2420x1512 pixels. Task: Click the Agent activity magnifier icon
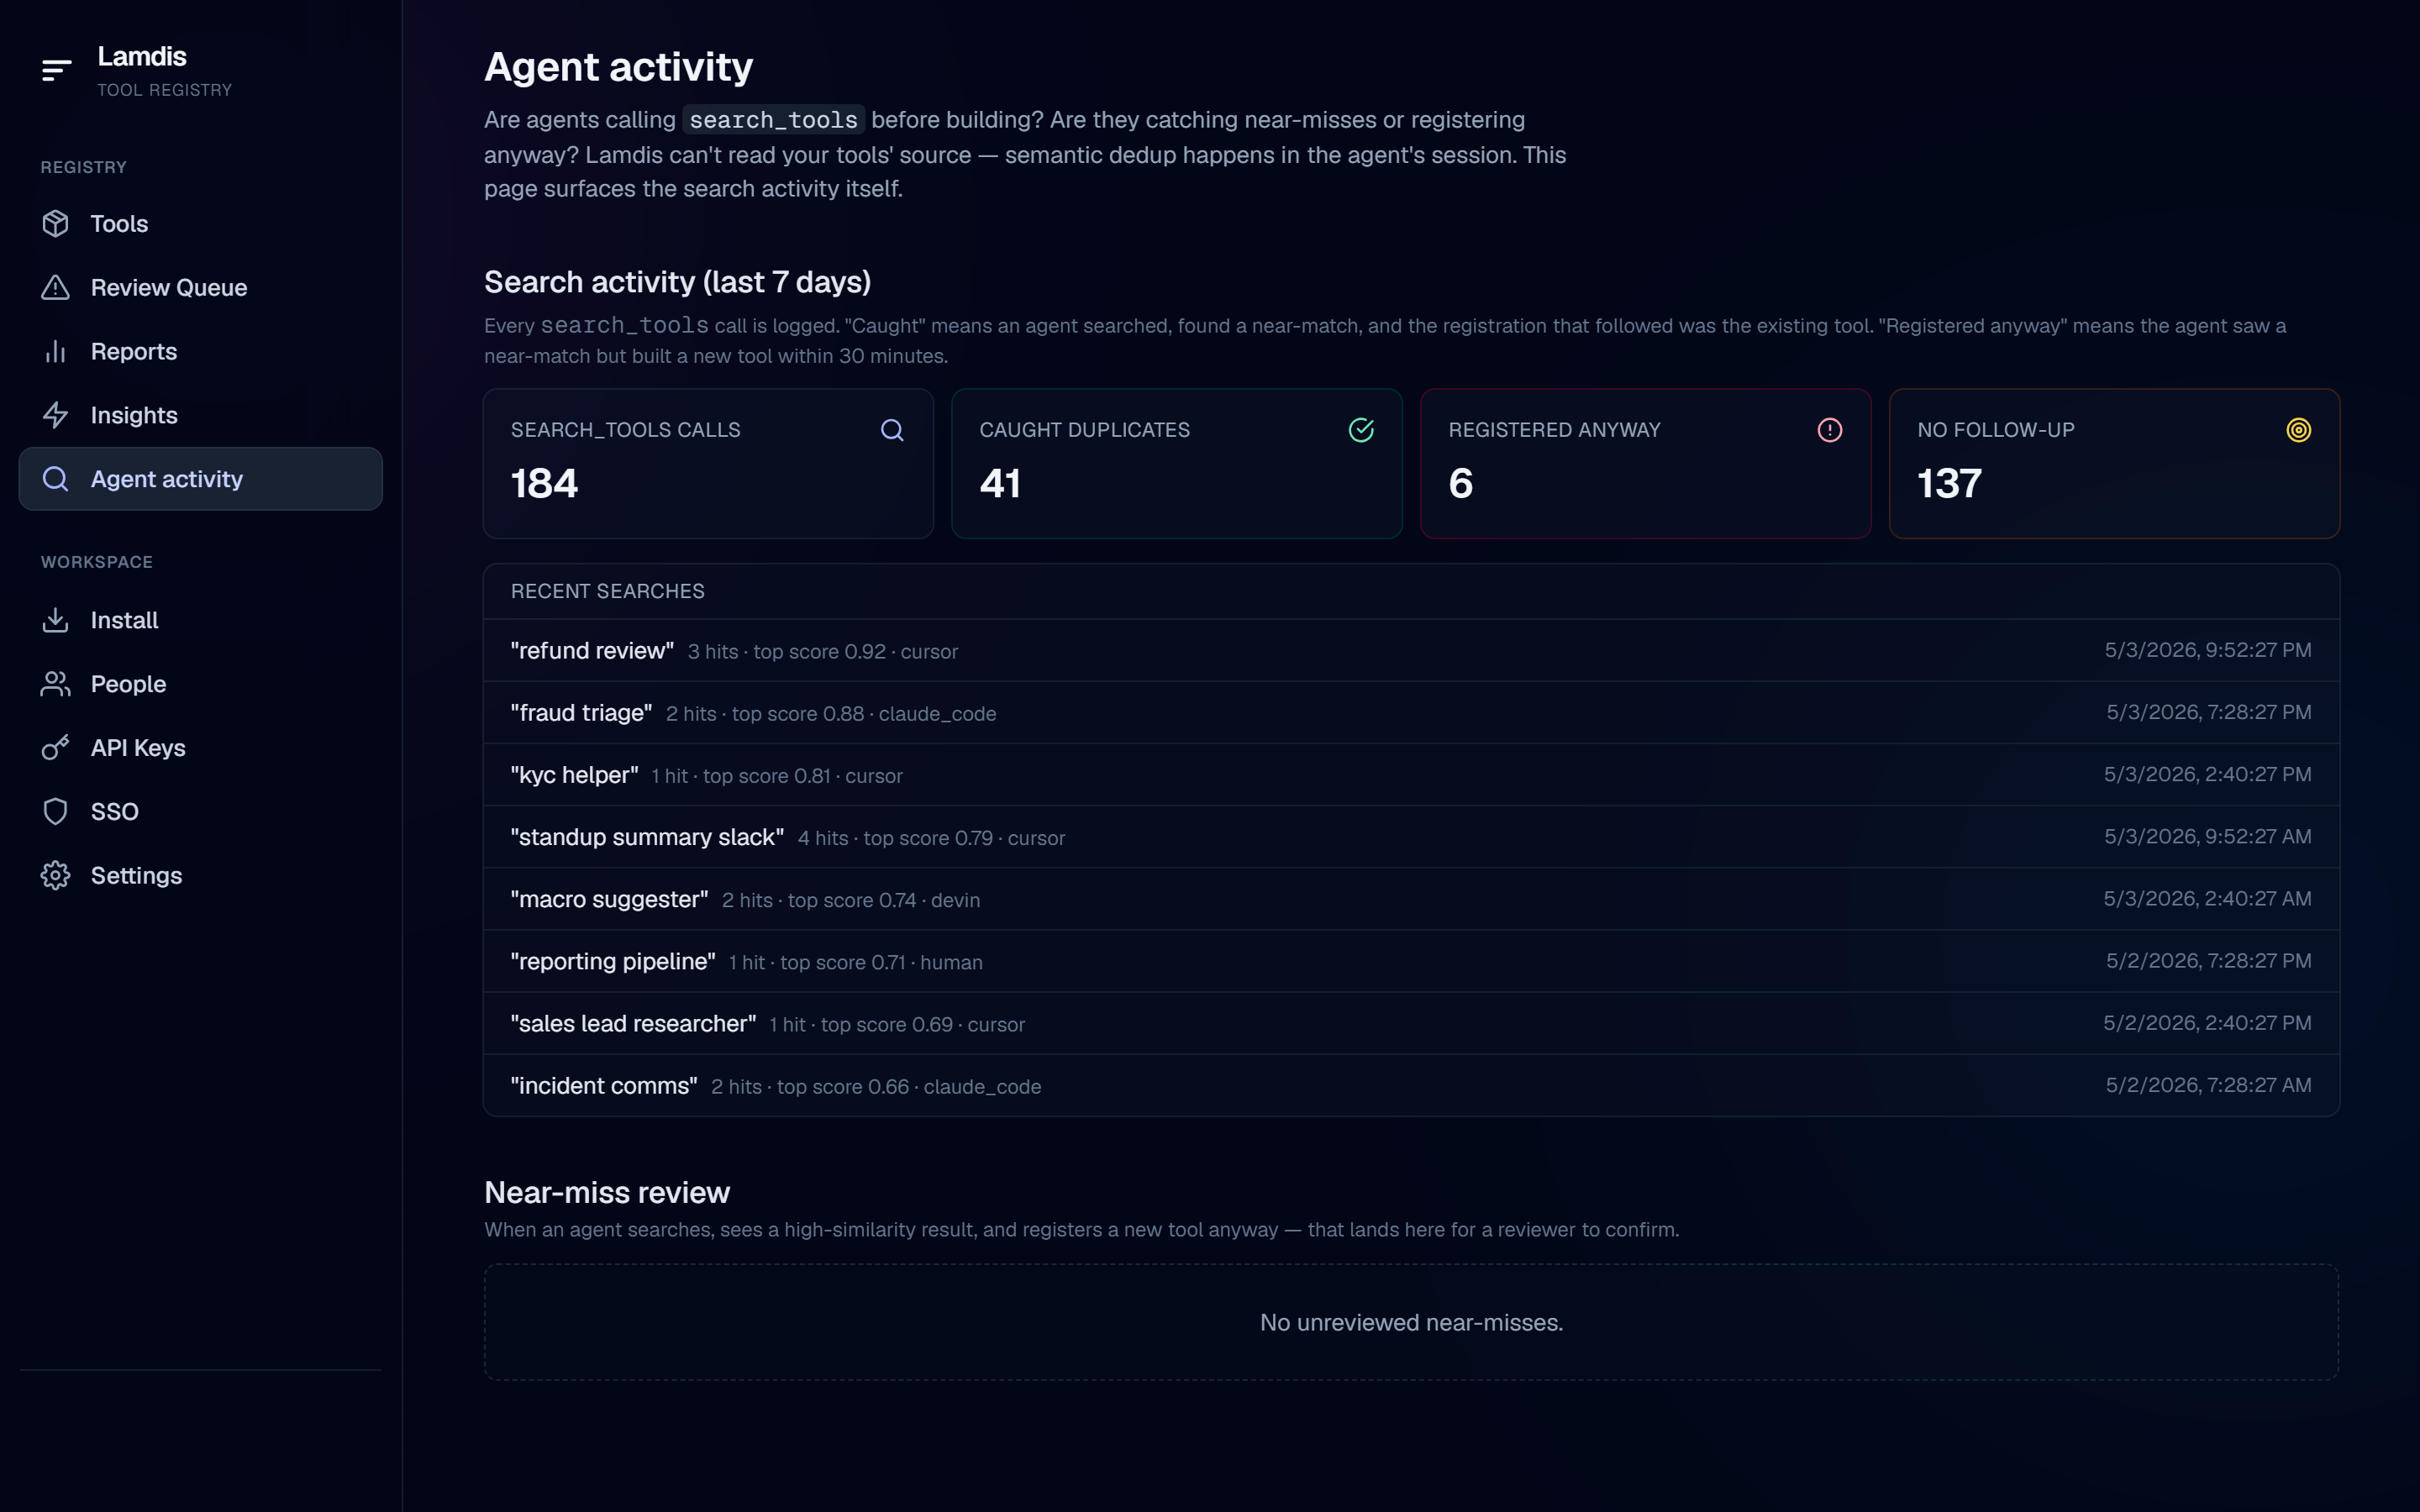pyautogui.click(x=56, y=479)
